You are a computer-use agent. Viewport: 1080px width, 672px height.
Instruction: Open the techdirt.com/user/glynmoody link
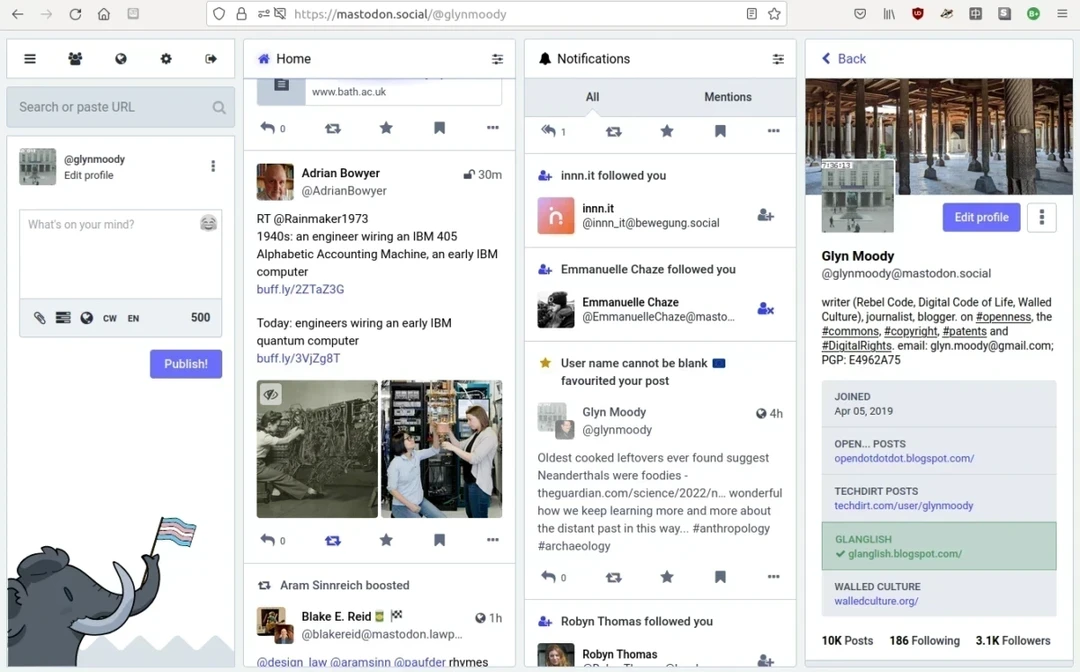tap(904, 505)
